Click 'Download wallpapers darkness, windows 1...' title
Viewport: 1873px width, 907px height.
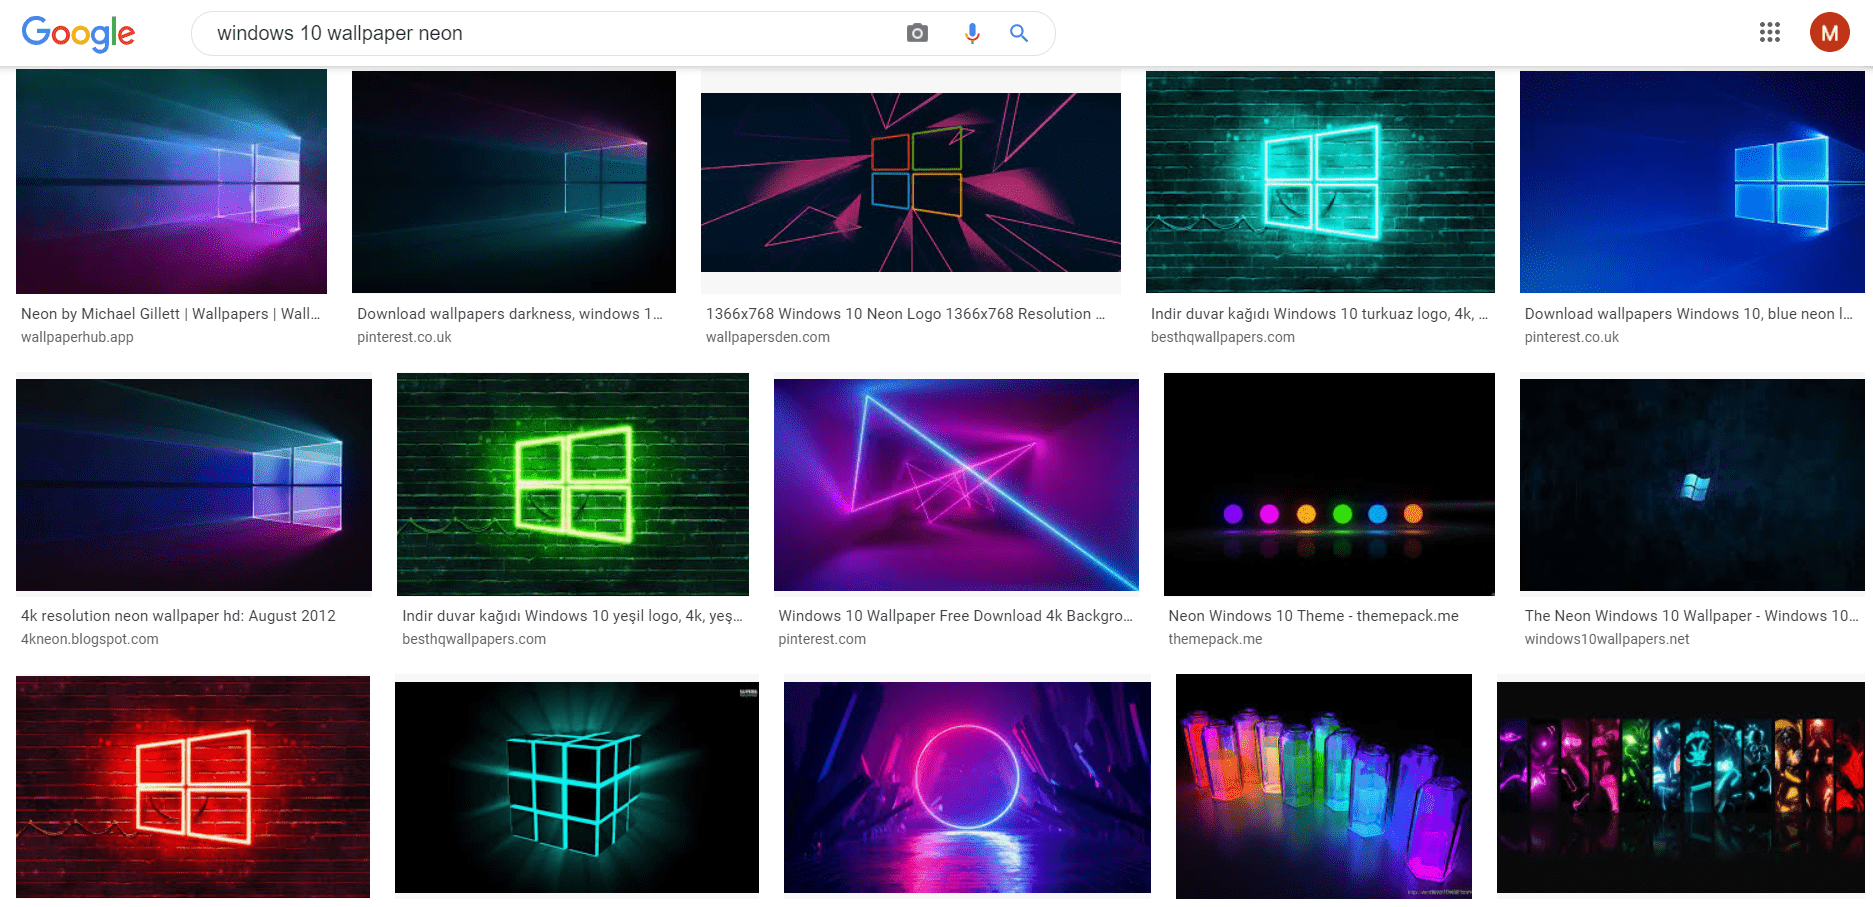(x=510, y=314)
